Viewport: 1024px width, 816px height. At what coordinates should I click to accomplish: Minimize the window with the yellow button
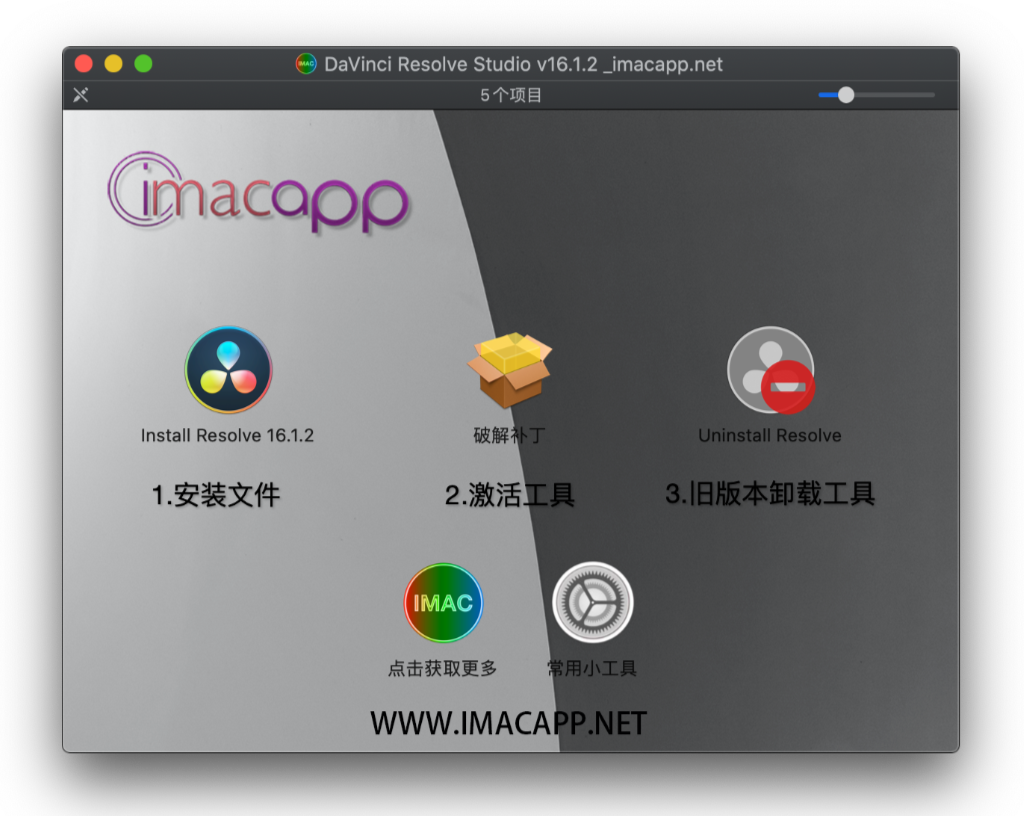pos(114,64)
